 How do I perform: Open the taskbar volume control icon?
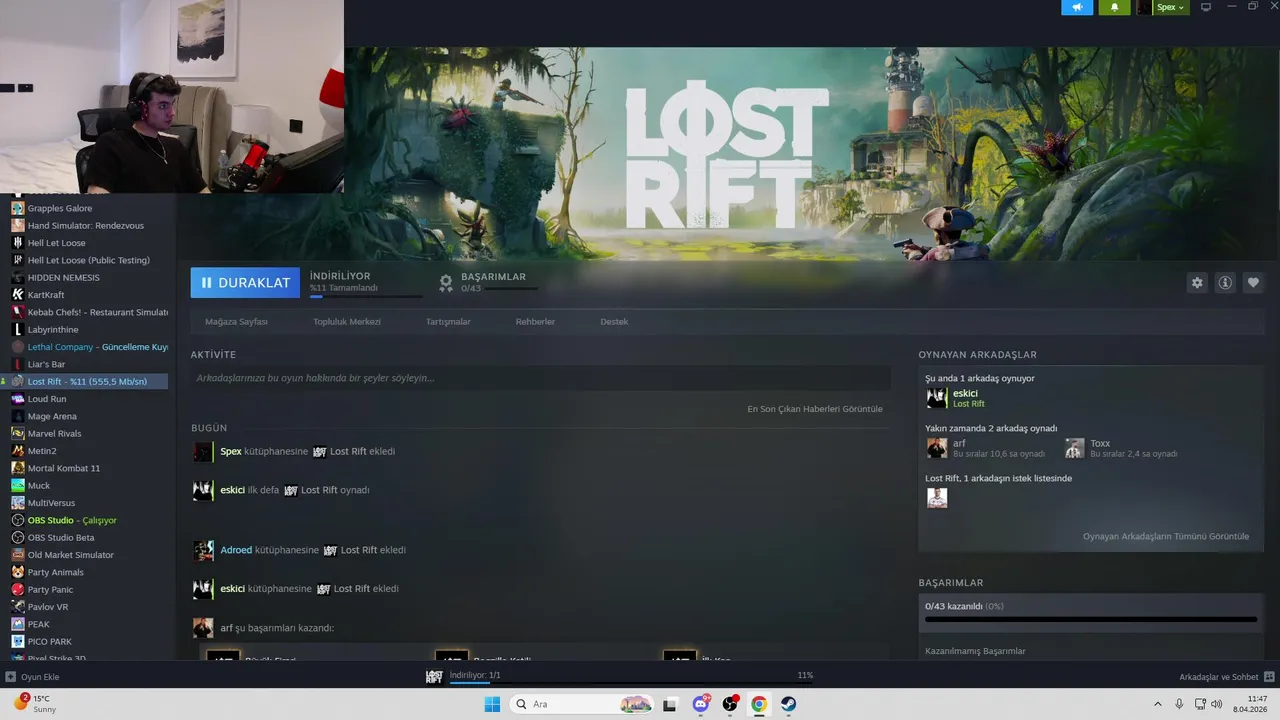tap(1217, 704)
